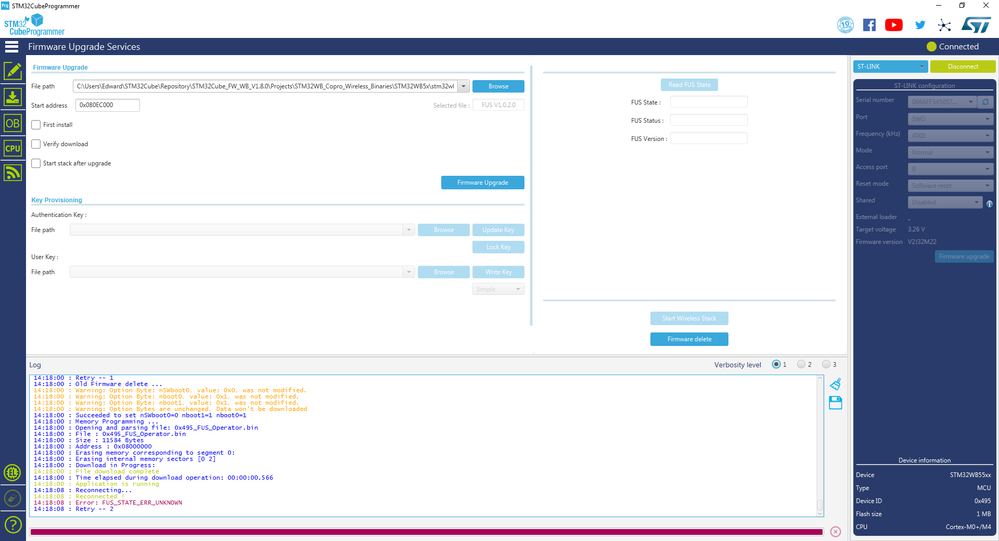
Task: Open the ST community network icon
Action: click(944, 25)
